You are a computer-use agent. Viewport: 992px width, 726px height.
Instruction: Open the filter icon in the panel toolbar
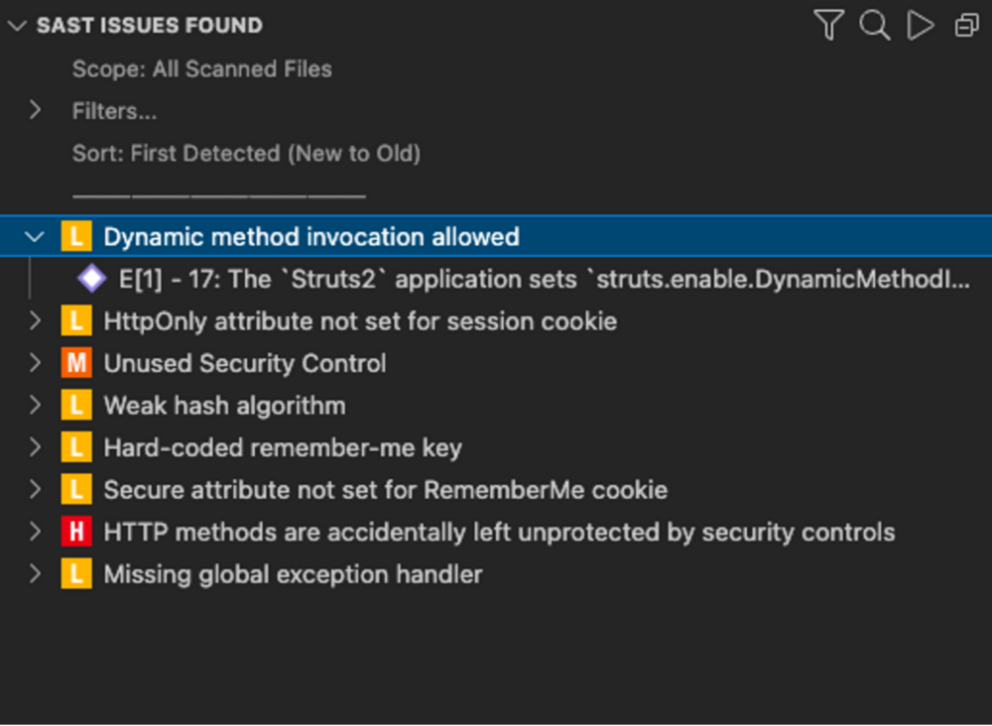click(x=828, y=26)
